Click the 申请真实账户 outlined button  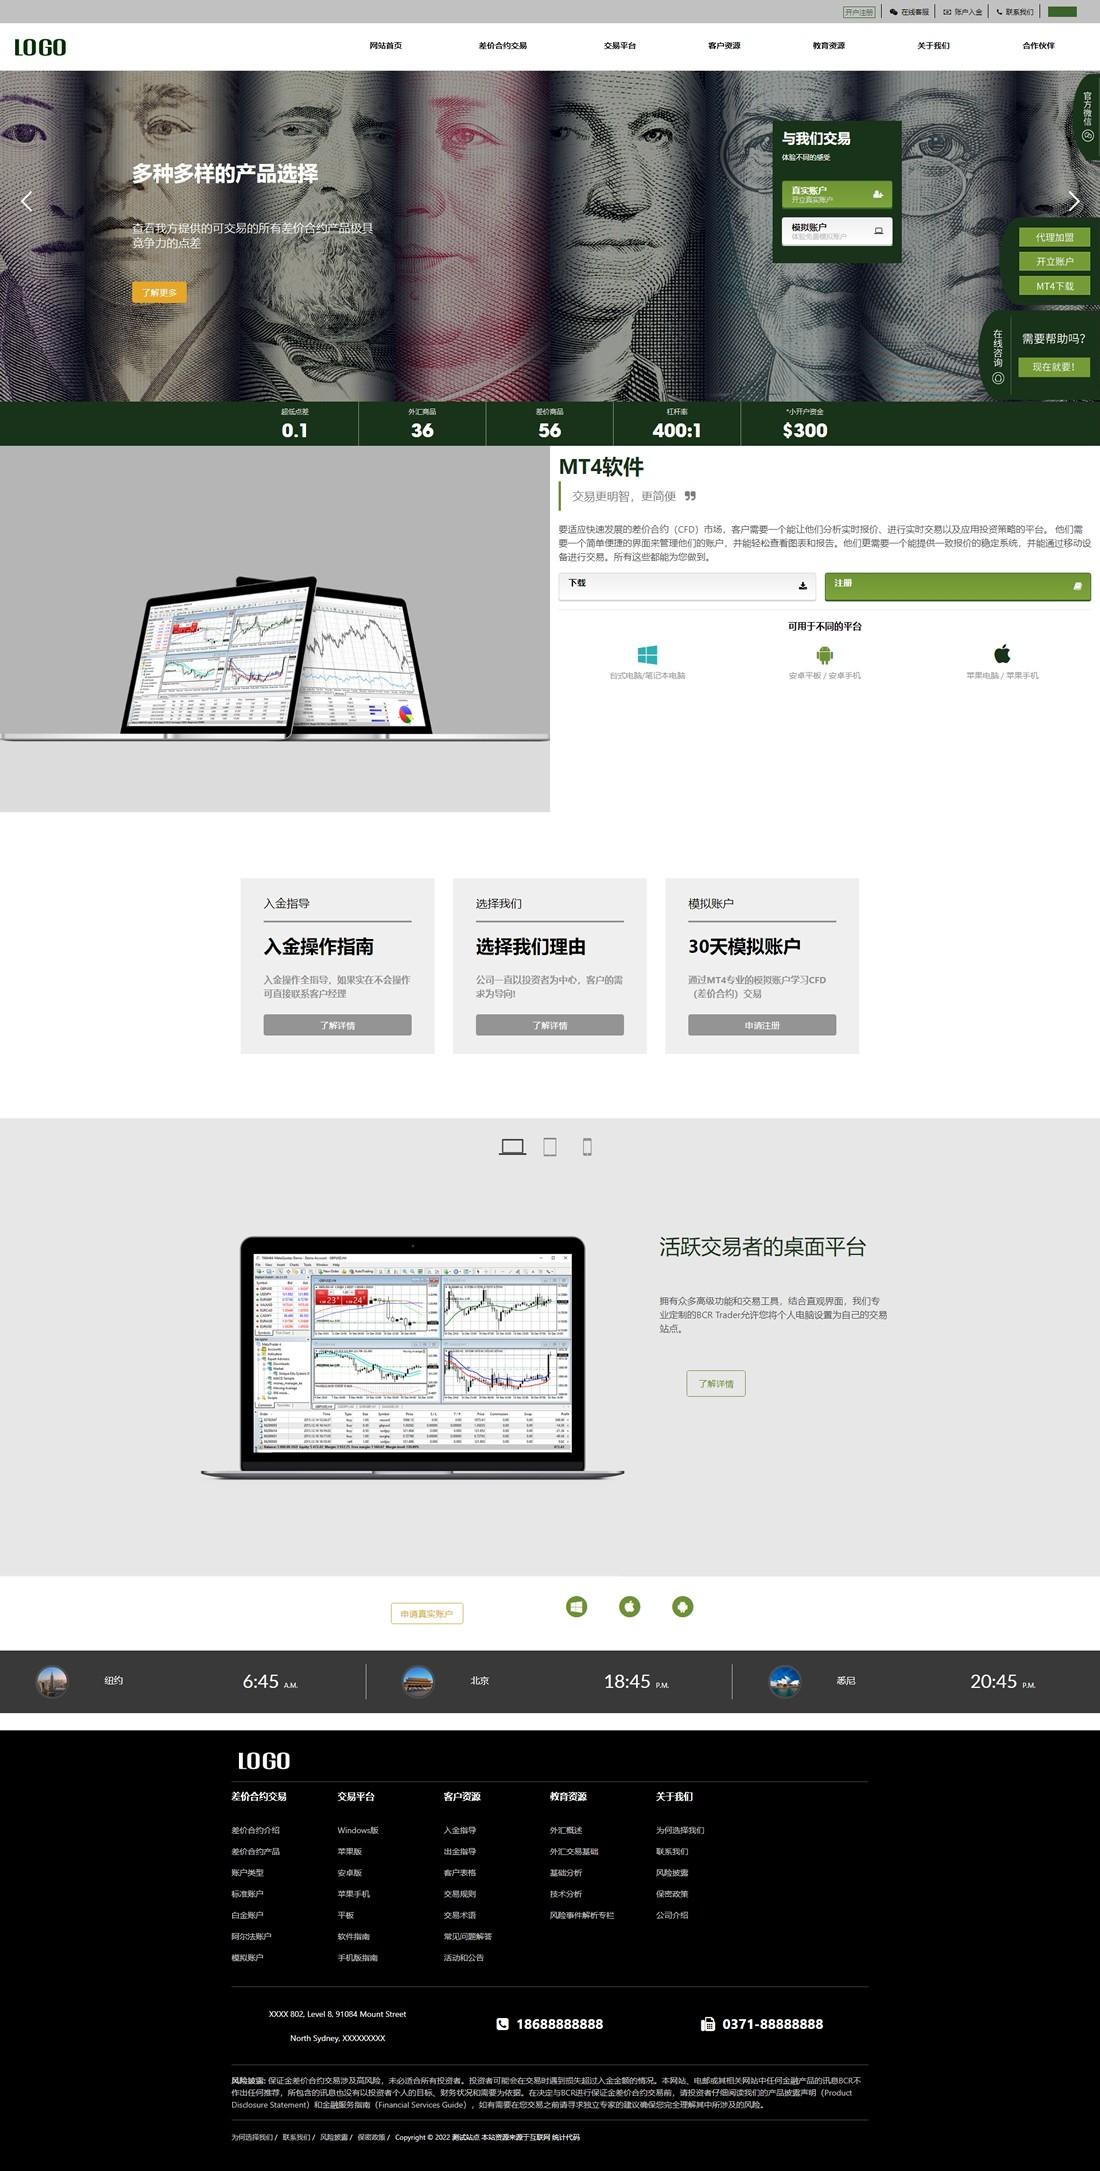(x=427, y=1613)
